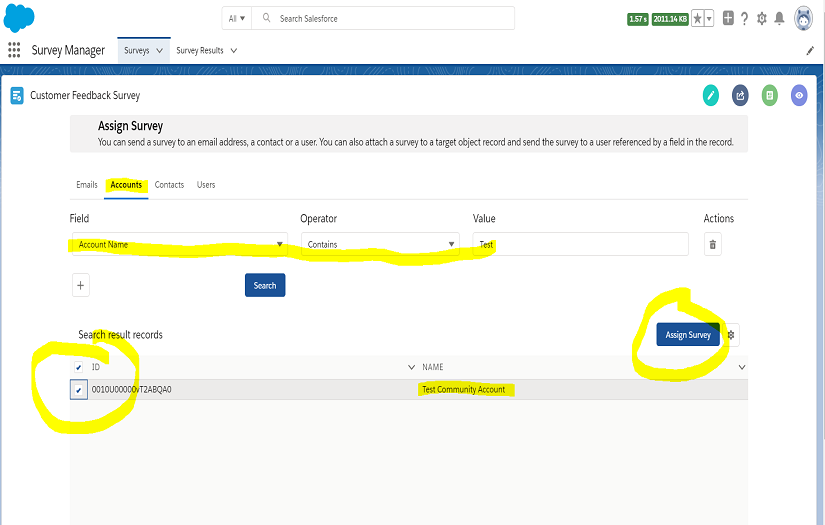This screenshot has height=525, width=825.
Task: Click the Test Community Account name cell
Action: click(x=464, y=389)
